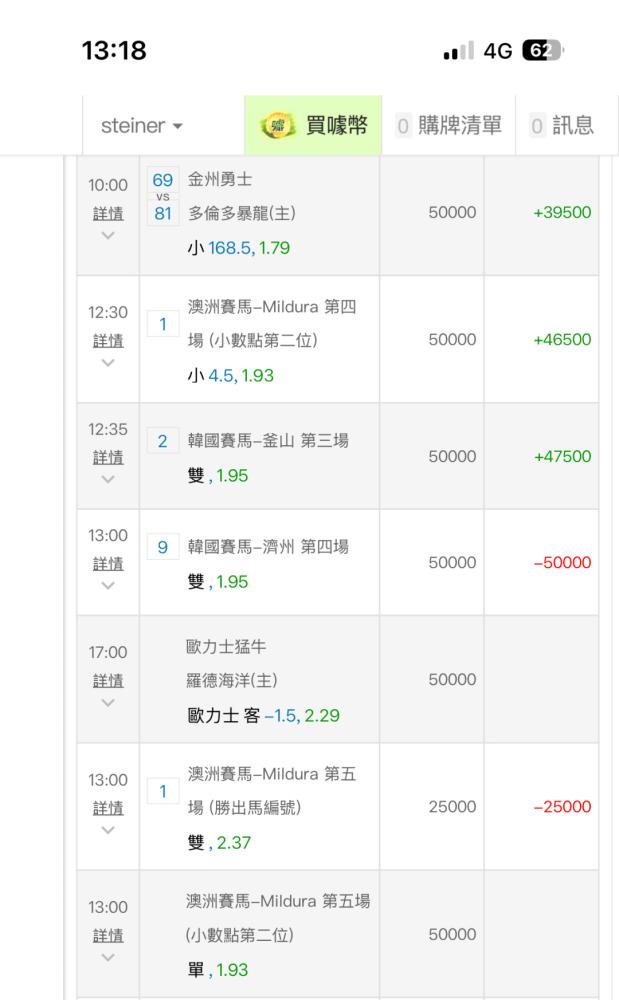Click the 買噱幣 coin icon
This screenshot has height=1000, width=619.
[277, 126]
